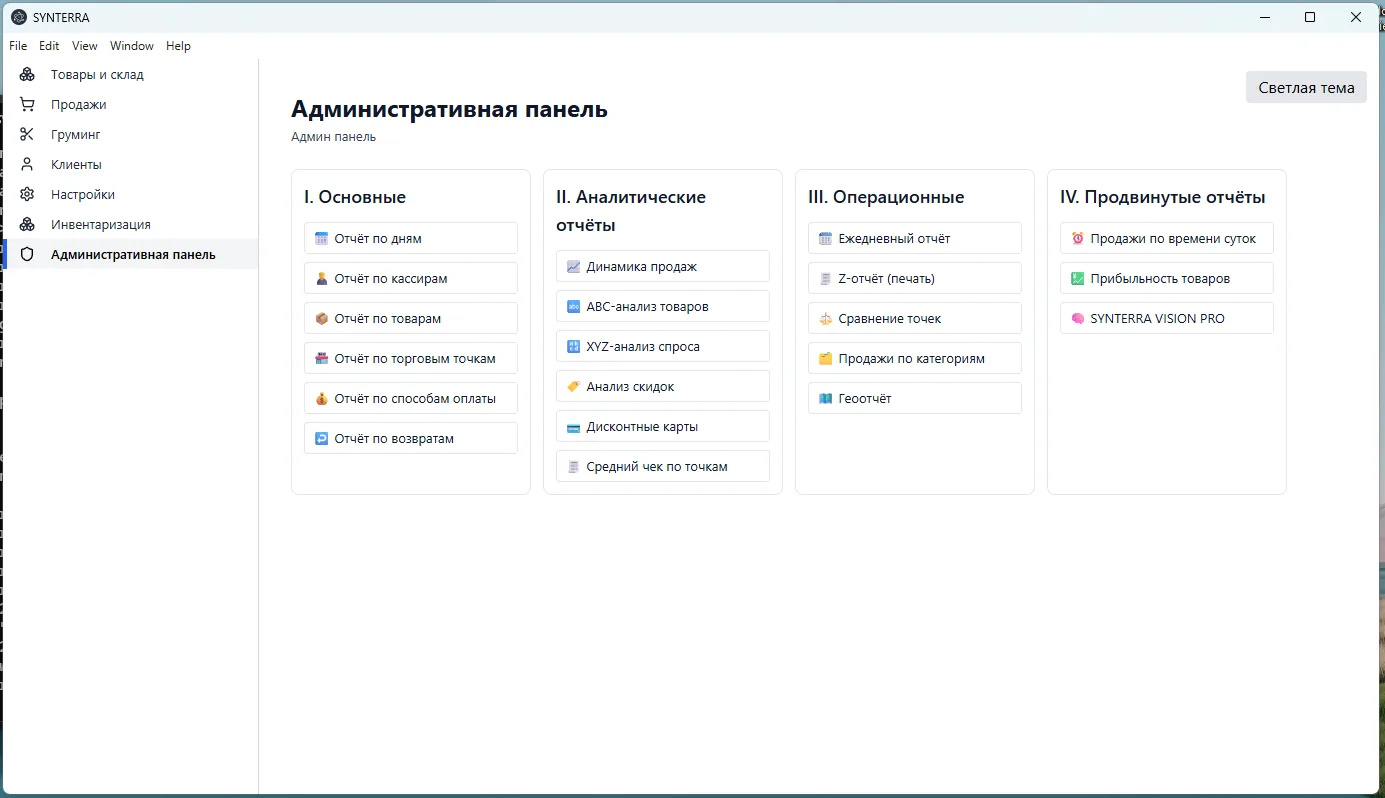
Task: Open the Window menu
Action: point(132,46)
